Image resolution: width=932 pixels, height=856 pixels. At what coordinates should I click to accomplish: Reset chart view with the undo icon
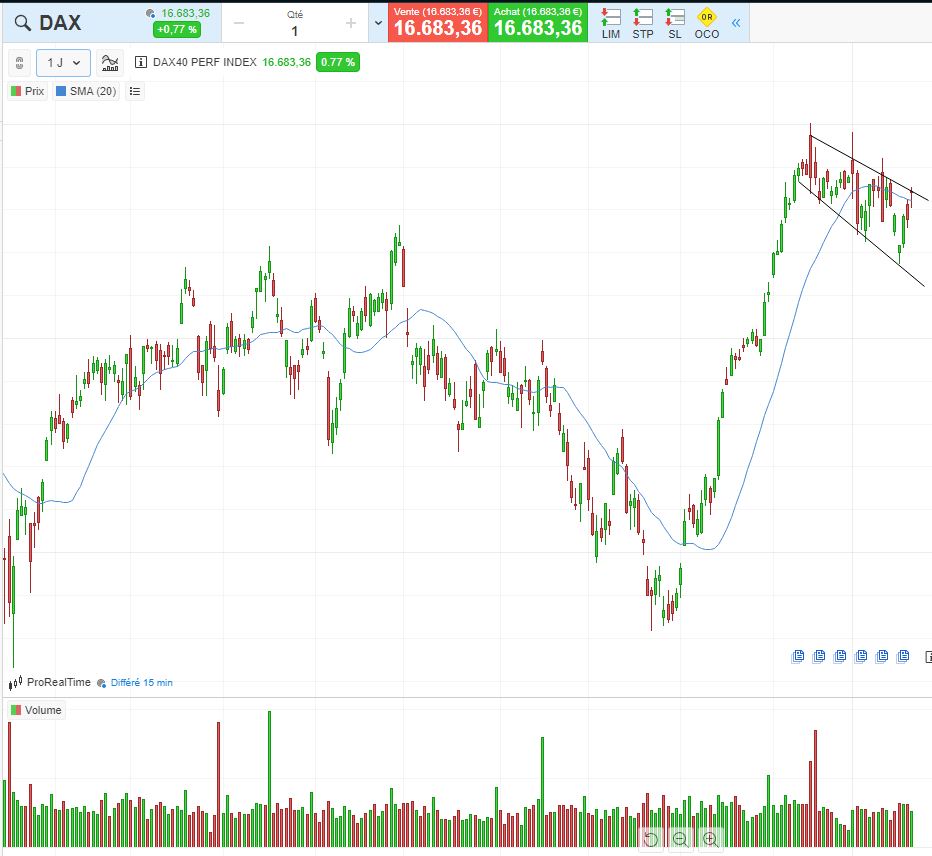651,839
